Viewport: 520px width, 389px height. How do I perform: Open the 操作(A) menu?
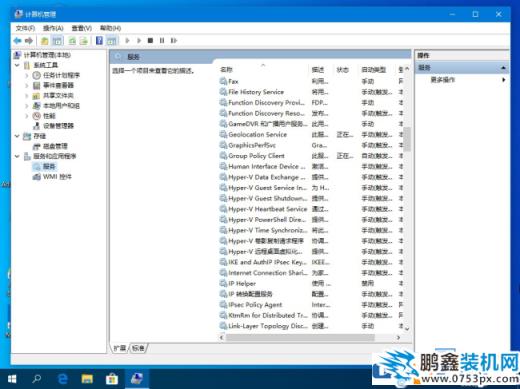click(x=53, y=28)
